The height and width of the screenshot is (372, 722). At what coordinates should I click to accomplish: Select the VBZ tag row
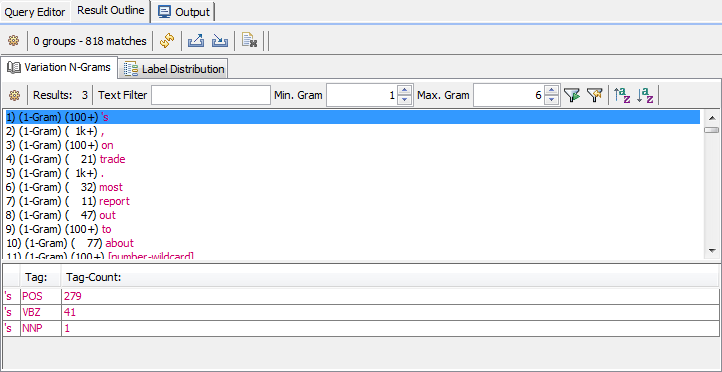(x=361, y=312)
